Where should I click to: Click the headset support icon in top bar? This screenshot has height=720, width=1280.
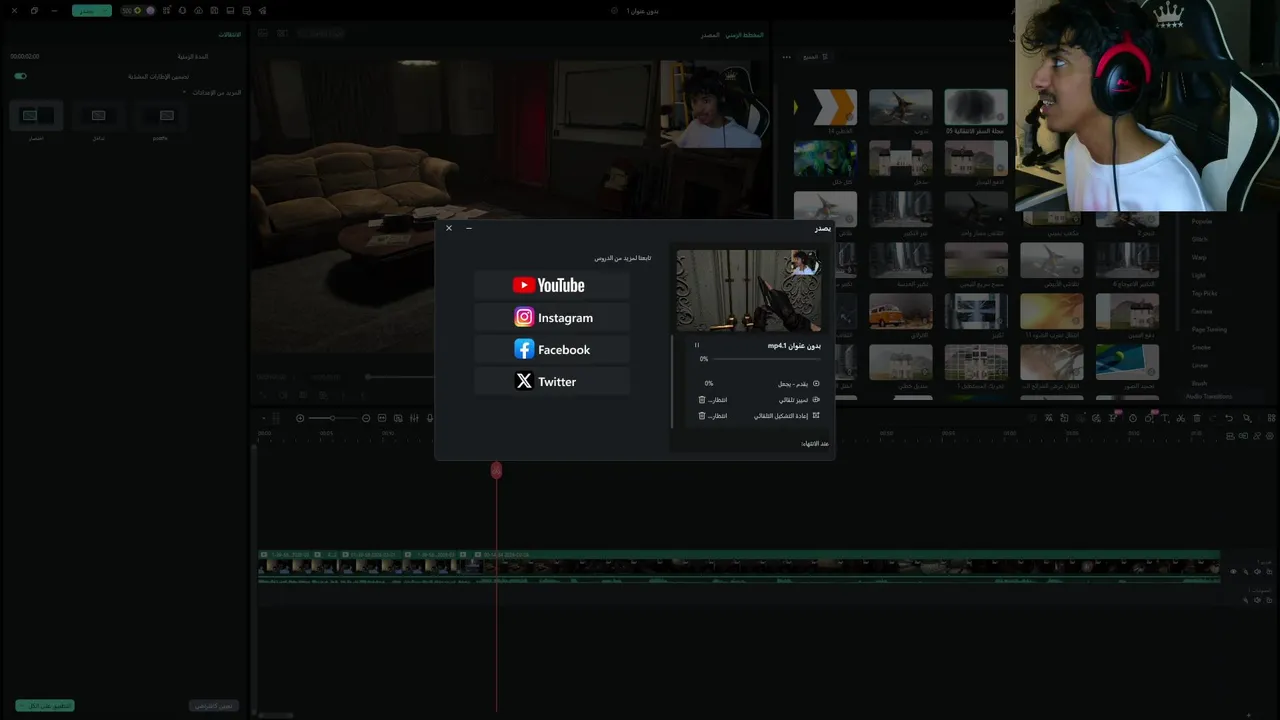pyautogui.click(x=182, y=10)
